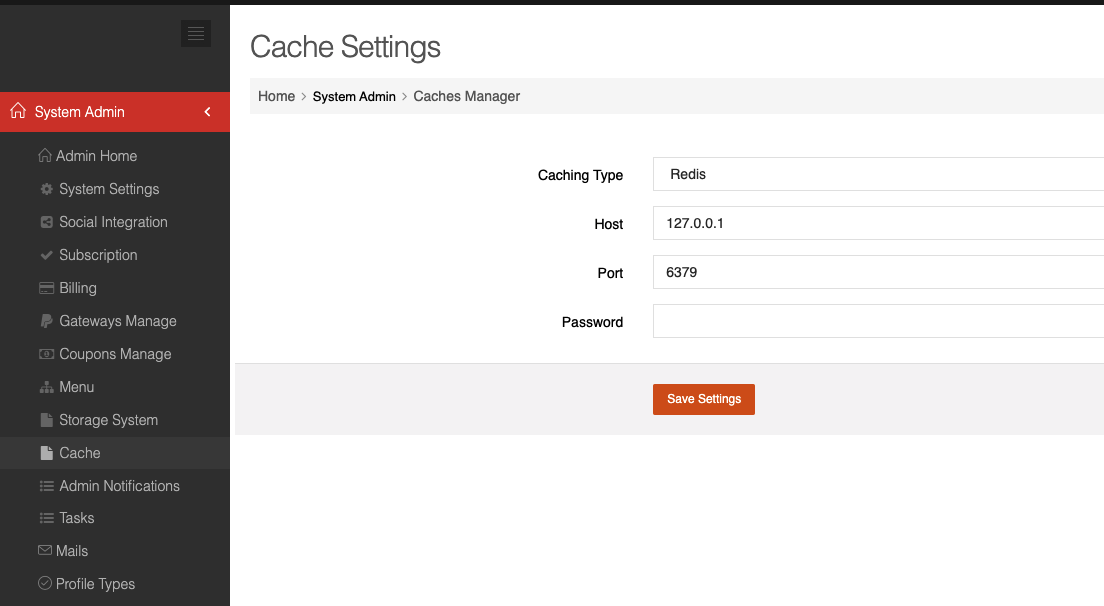Click System Admin in breadcrumb
This screenshot has height=606, width=1104.
[354, 96]
